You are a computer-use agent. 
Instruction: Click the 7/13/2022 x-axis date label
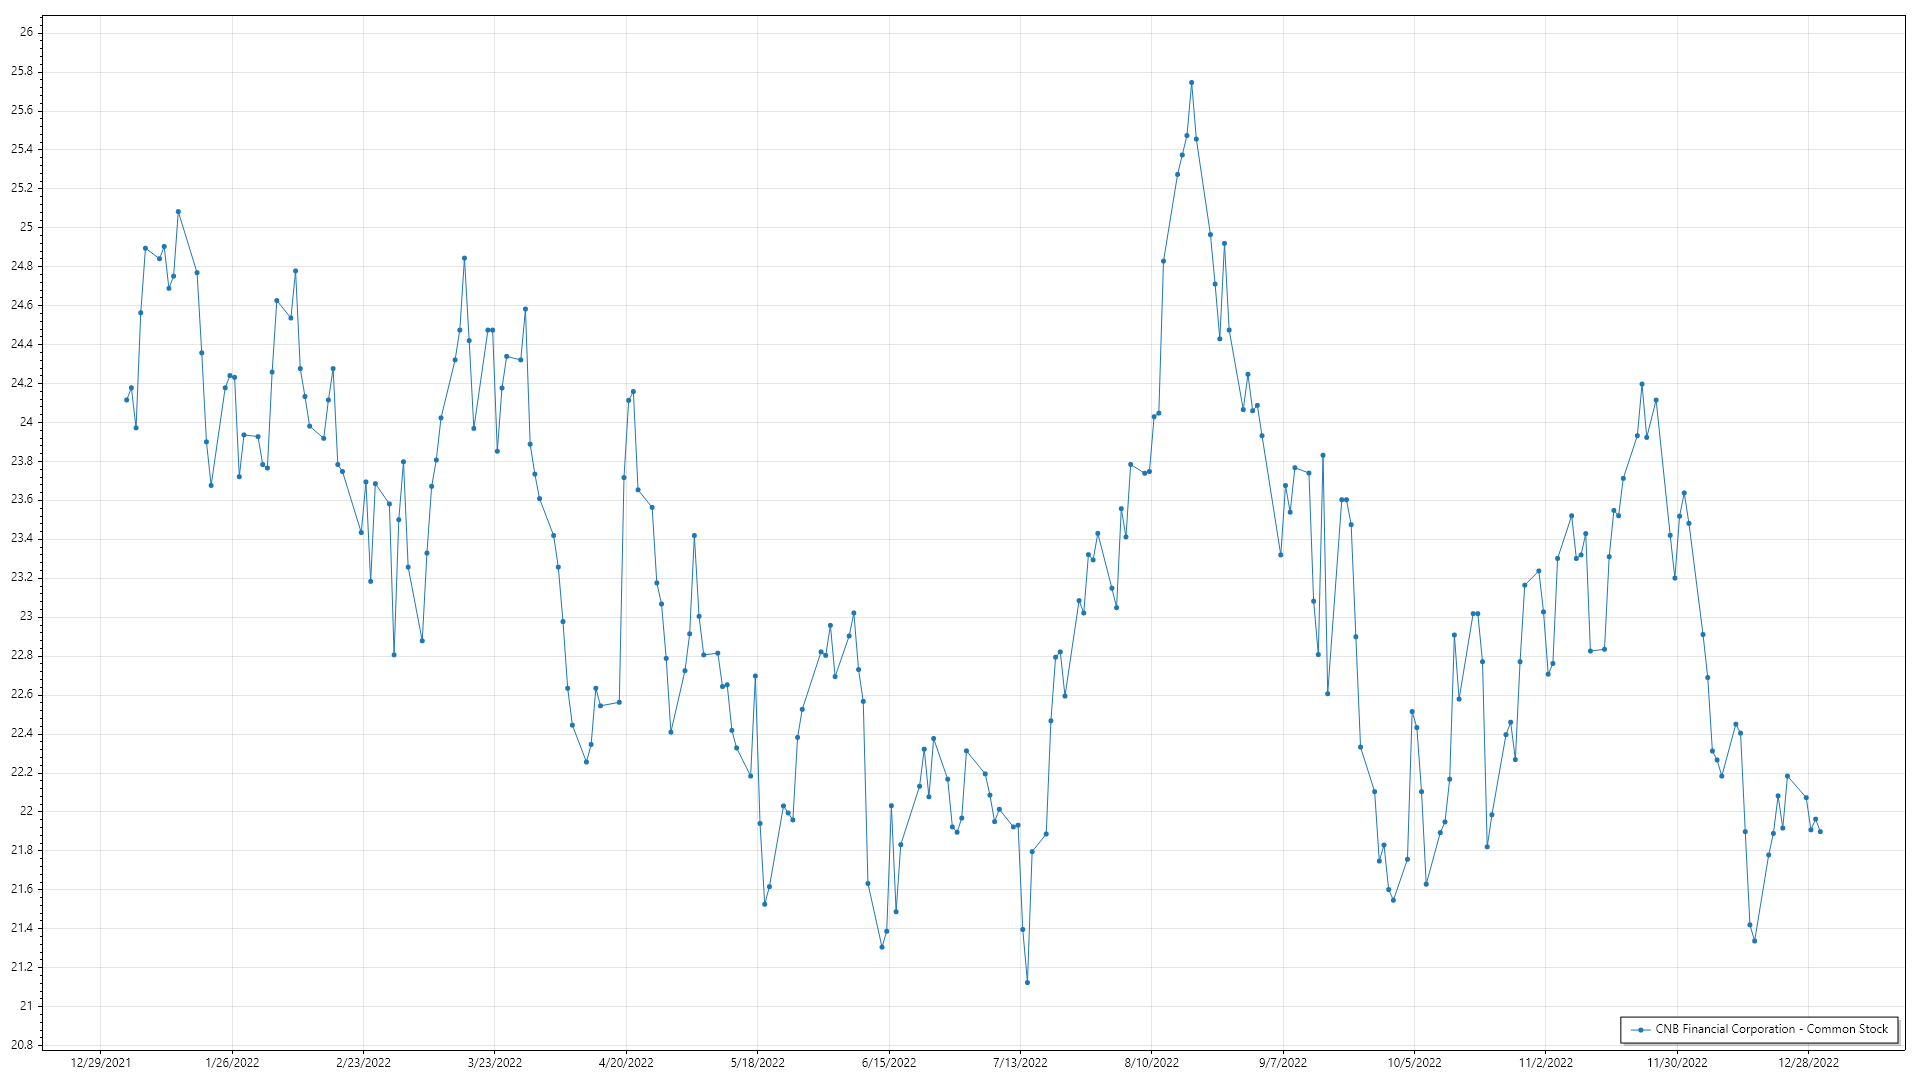(x=1020, y=1063)
